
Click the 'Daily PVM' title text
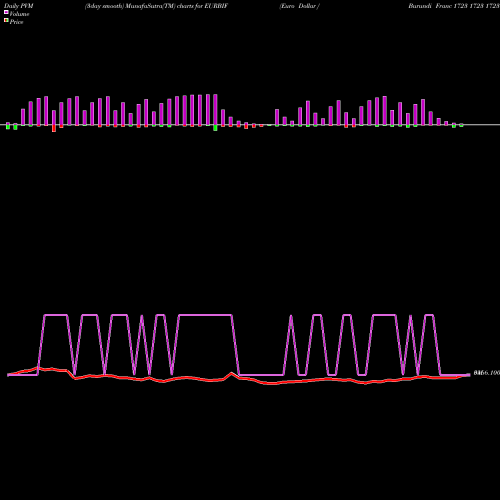(19, 6)
